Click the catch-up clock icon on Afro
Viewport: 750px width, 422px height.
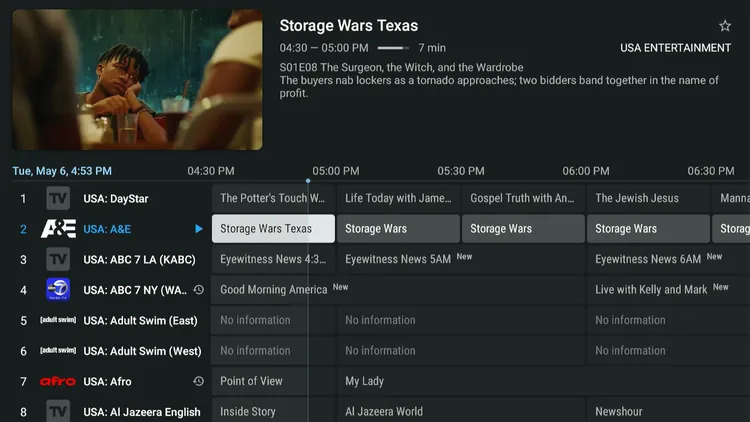point(198,381)
